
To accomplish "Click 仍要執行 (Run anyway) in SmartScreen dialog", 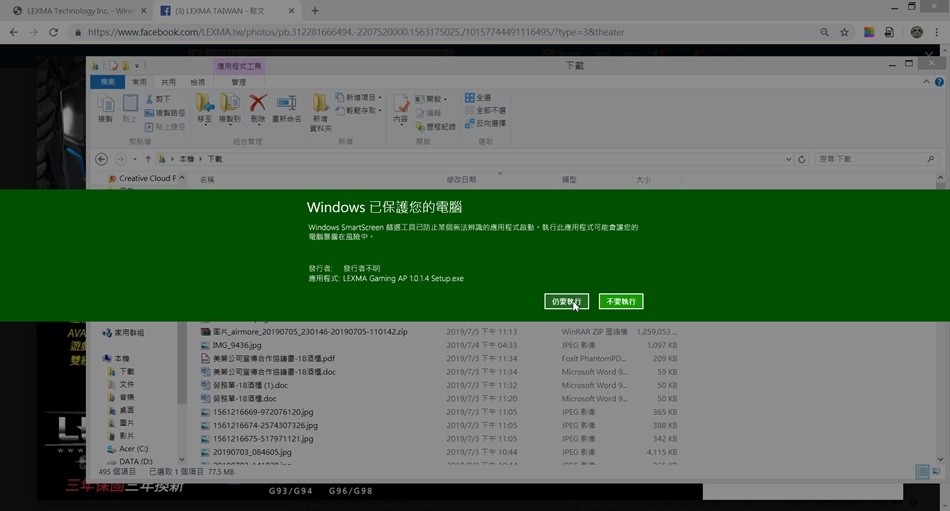I will (x=566, y=301).
